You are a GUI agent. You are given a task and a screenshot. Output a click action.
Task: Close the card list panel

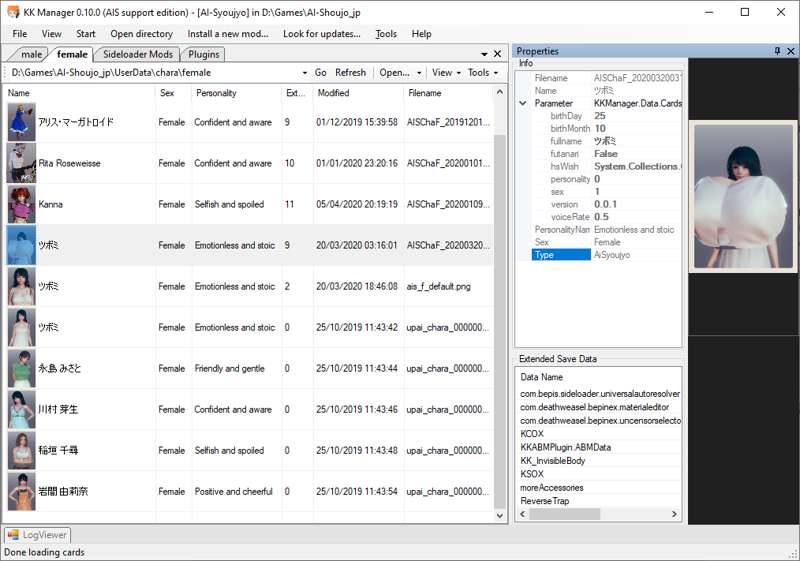coord(497,54)
